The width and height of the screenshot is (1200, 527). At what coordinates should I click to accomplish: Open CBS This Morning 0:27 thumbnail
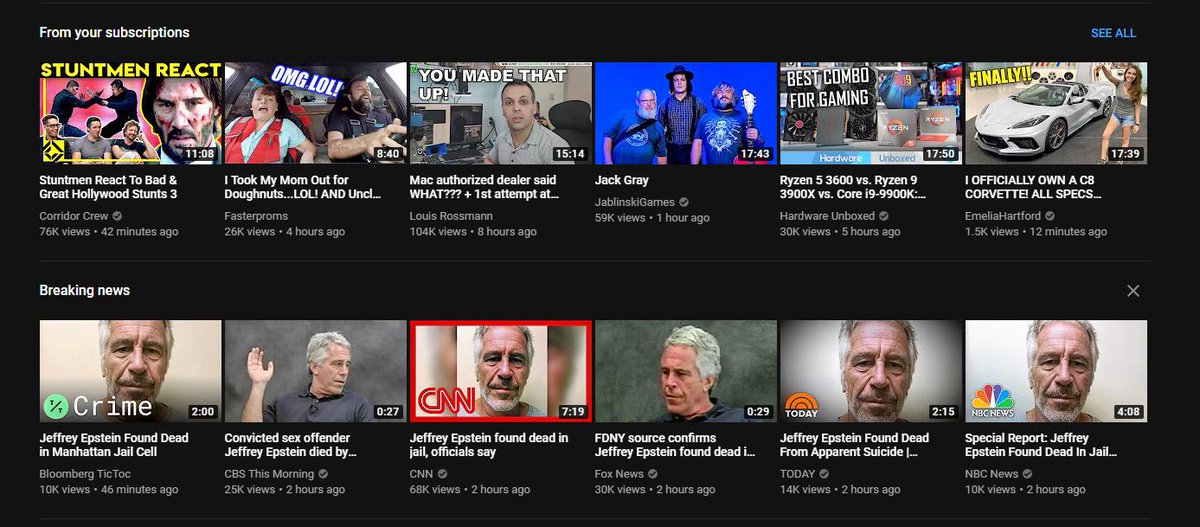315,371
